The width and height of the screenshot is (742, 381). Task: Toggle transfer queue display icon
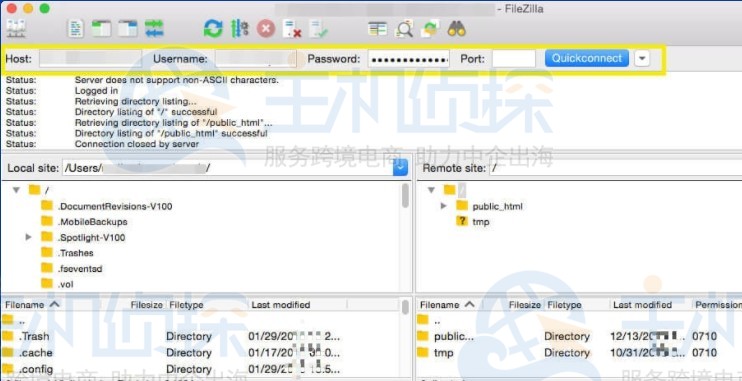(154, 29)
